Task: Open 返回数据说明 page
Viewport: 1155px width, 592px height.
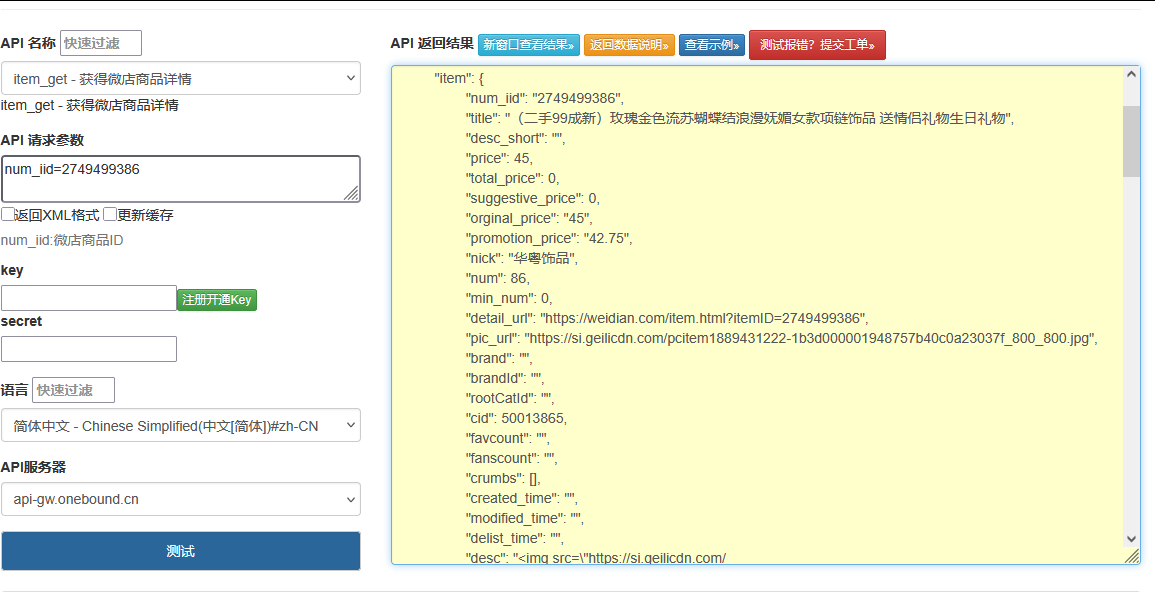Action: [629, 45]
